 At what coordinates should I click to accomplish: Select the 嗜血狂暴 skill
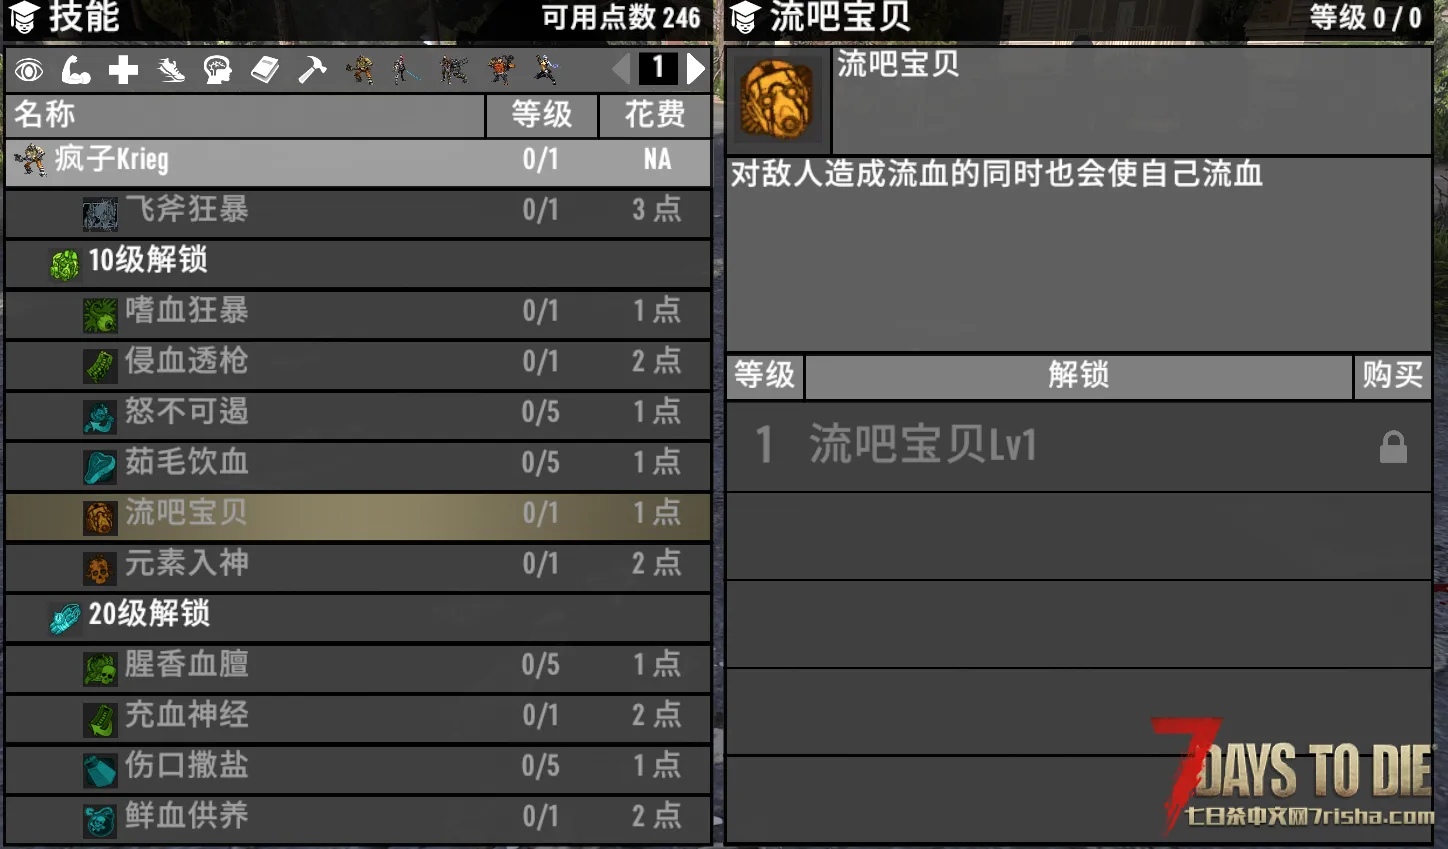[358, 313]
